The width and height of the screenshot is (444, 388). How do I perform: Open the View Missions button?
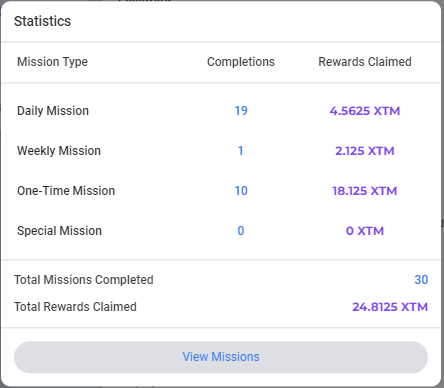(x=221, y=357)
